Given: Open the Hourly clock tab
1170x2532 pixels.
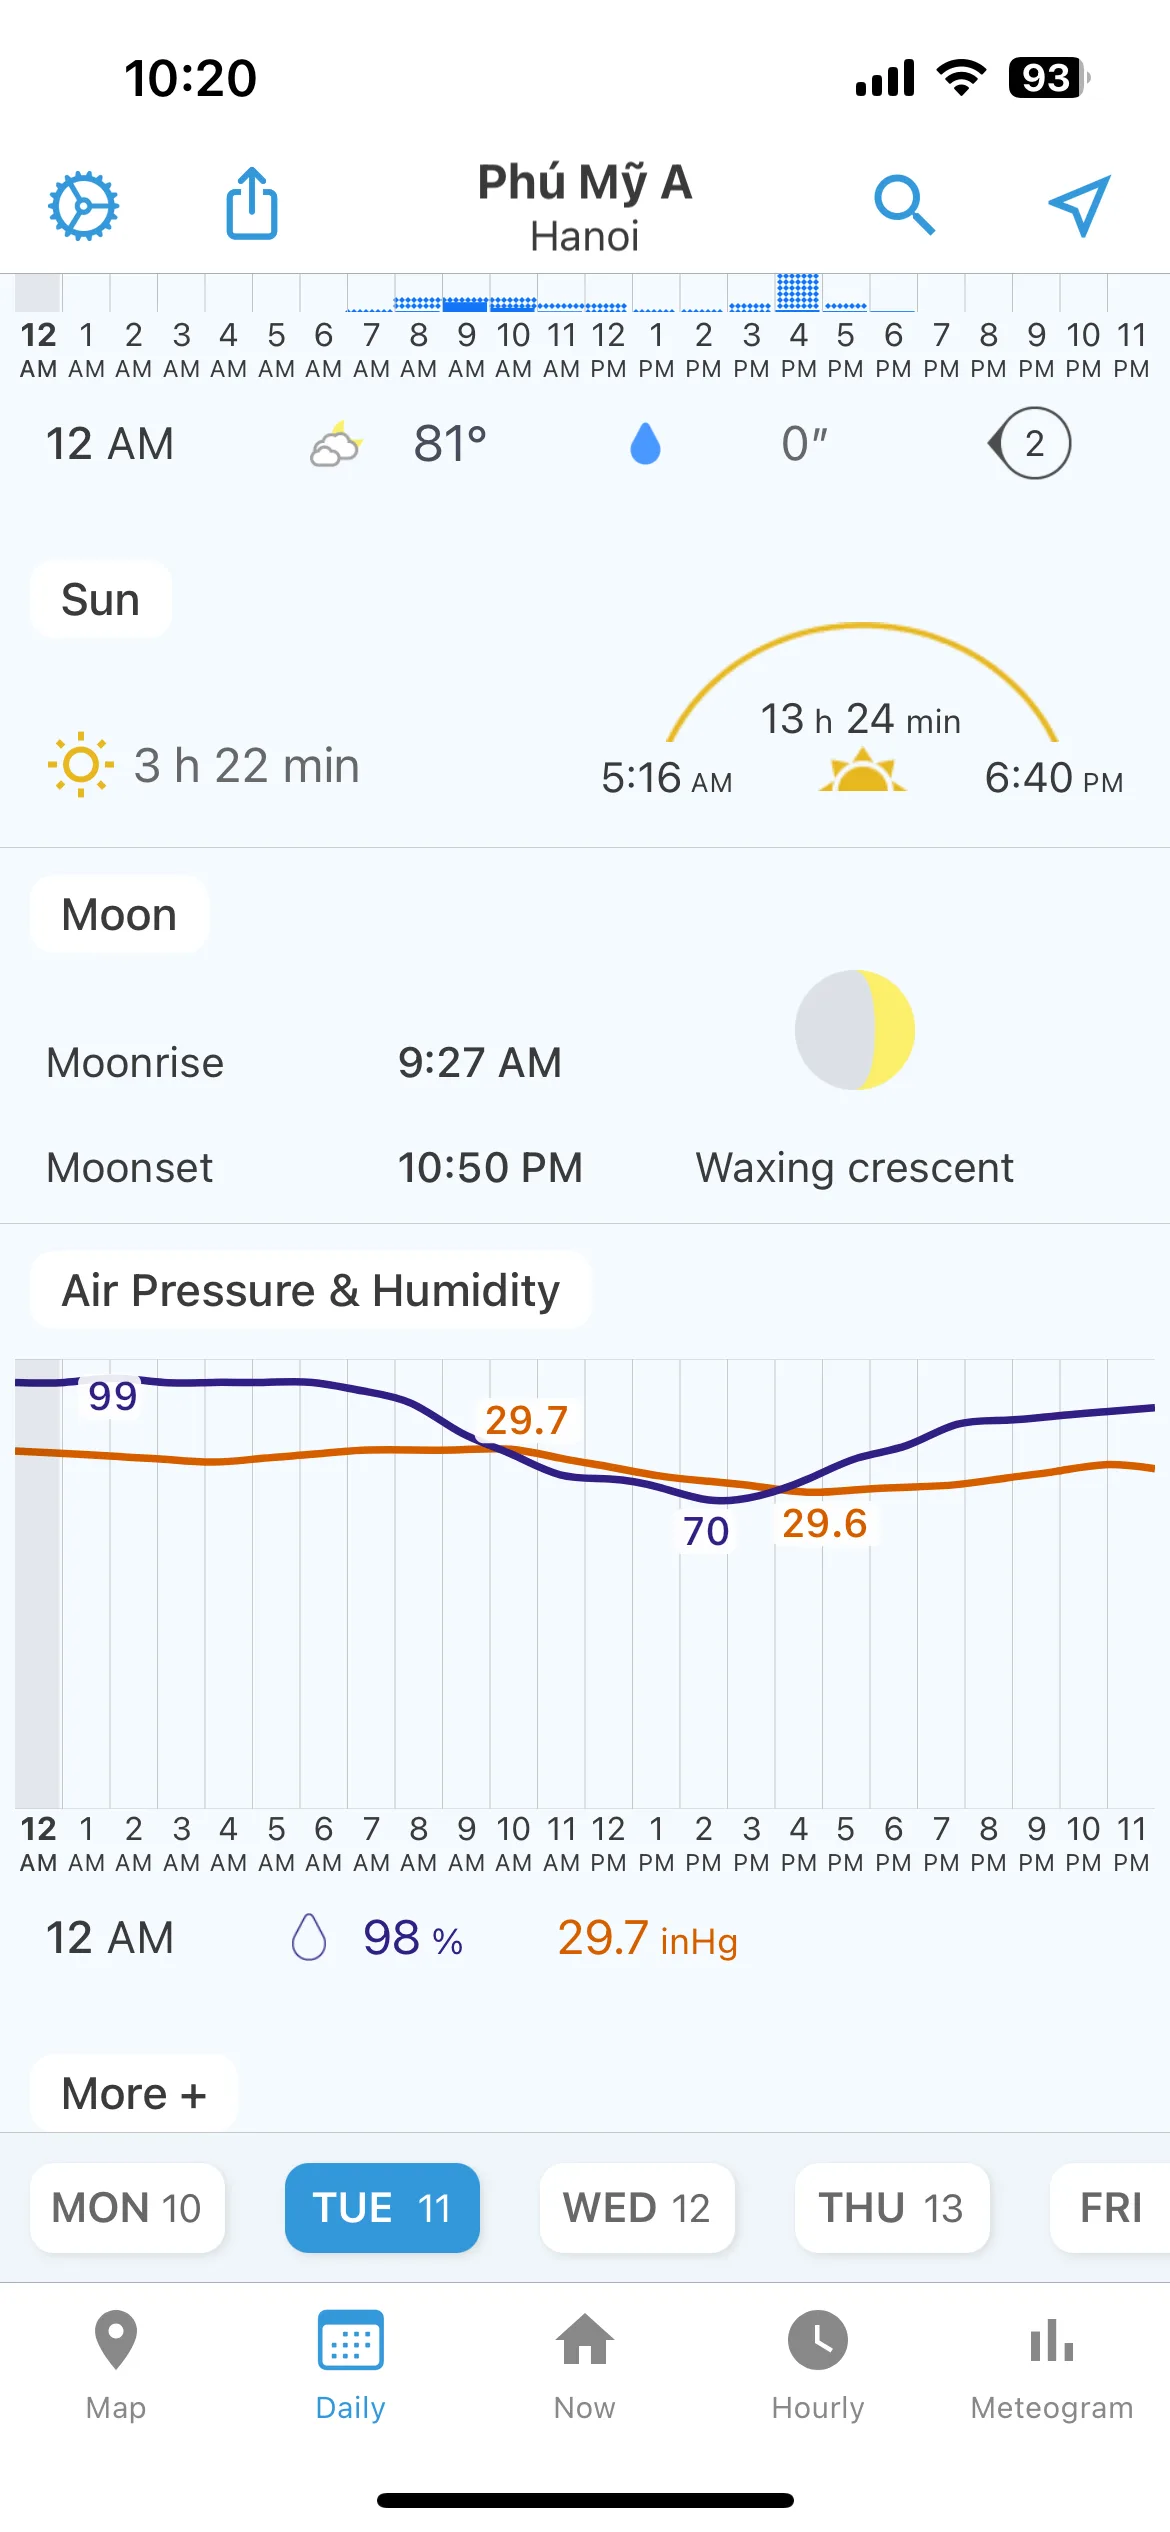Looking at the screenshot, I should [818, 2366].
